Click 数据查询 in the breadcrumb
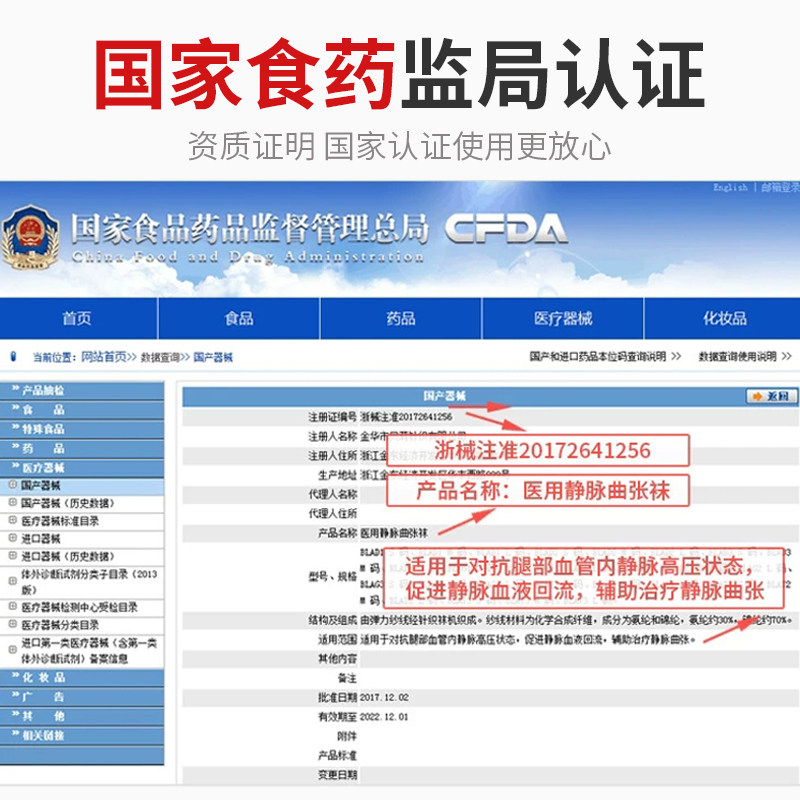Viewport: 800px width, 800px height. click(x=161, y=357)
